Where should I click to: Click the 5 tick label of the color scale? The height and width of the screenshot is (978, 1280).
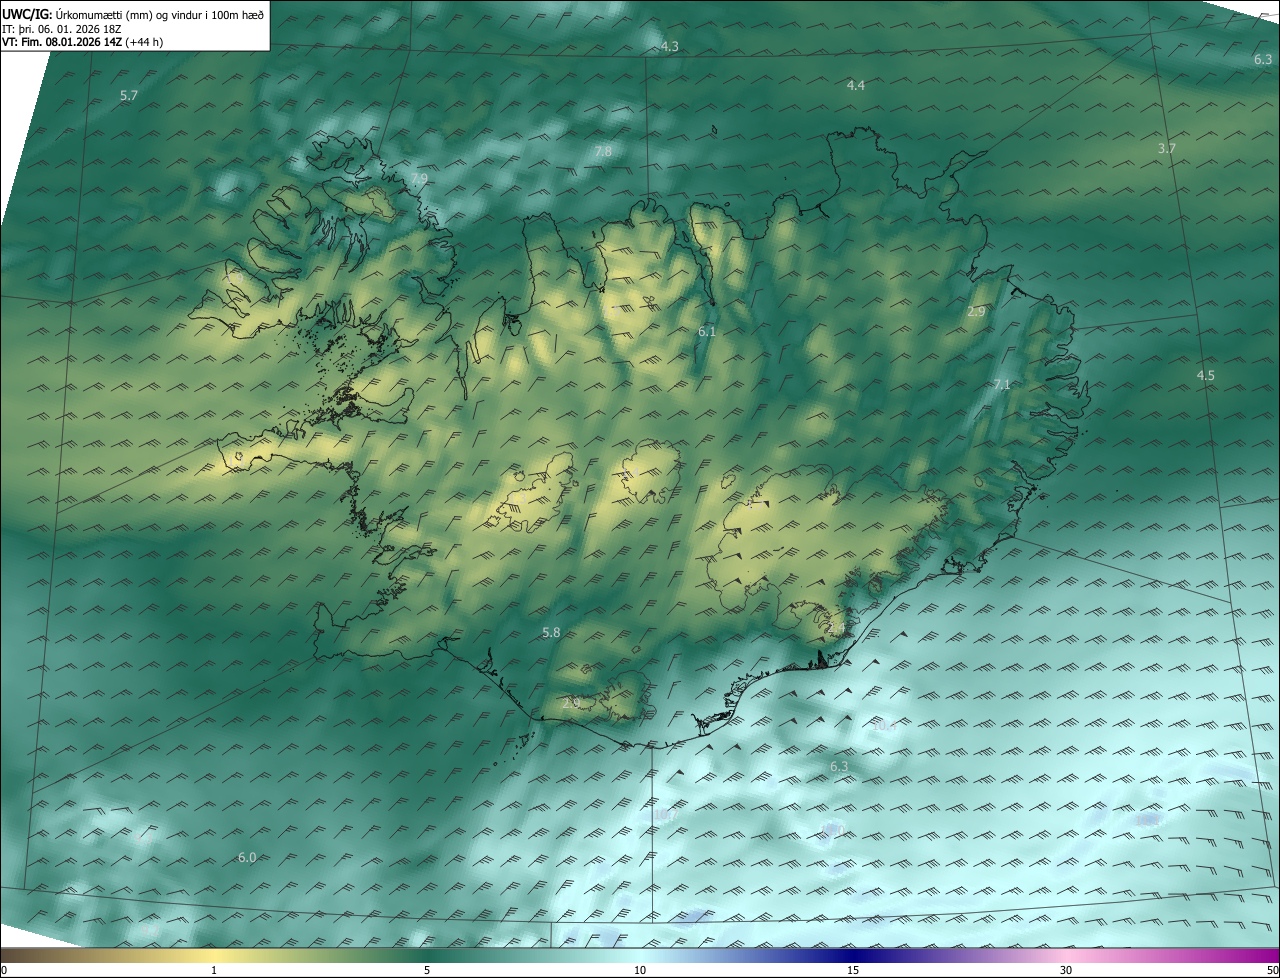click(427, 970)
